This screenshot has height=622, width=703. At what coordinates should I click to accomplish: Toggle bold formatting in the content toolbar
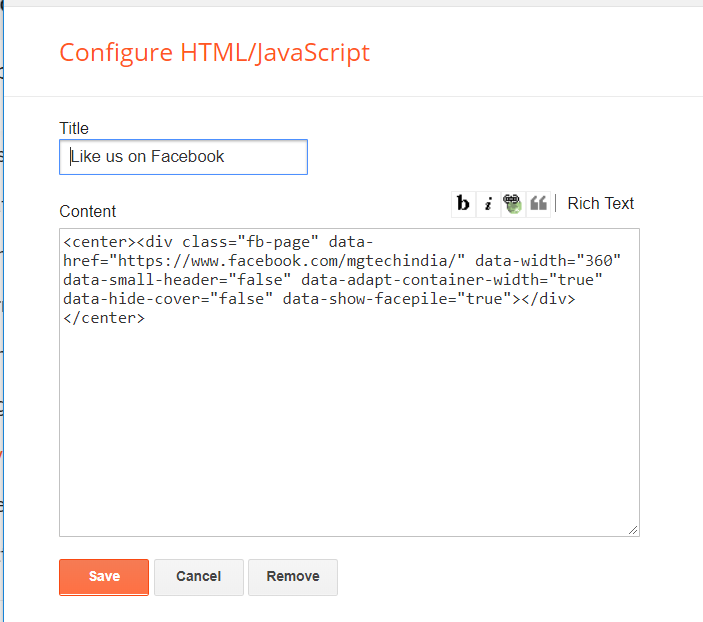coord(463,203)
